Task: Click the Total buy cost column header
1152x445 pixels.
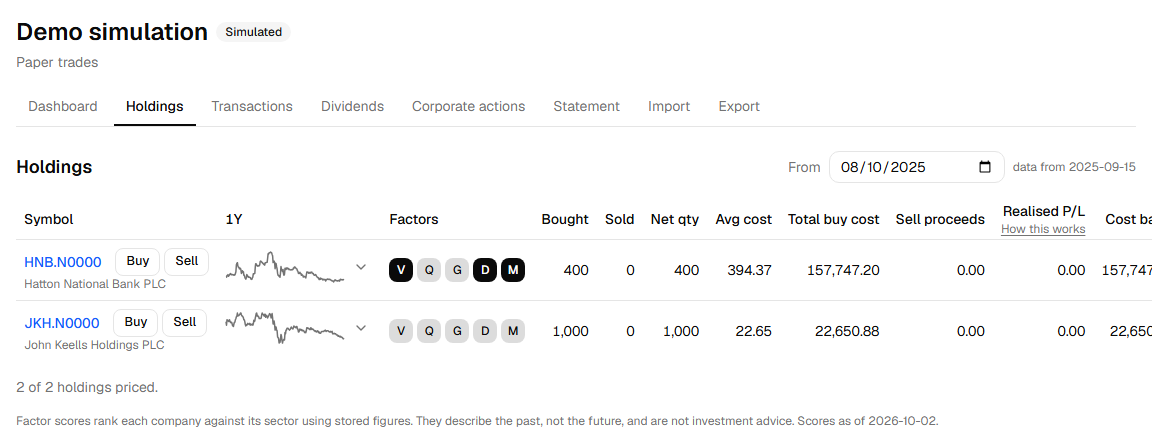Action: pos(834,220)
